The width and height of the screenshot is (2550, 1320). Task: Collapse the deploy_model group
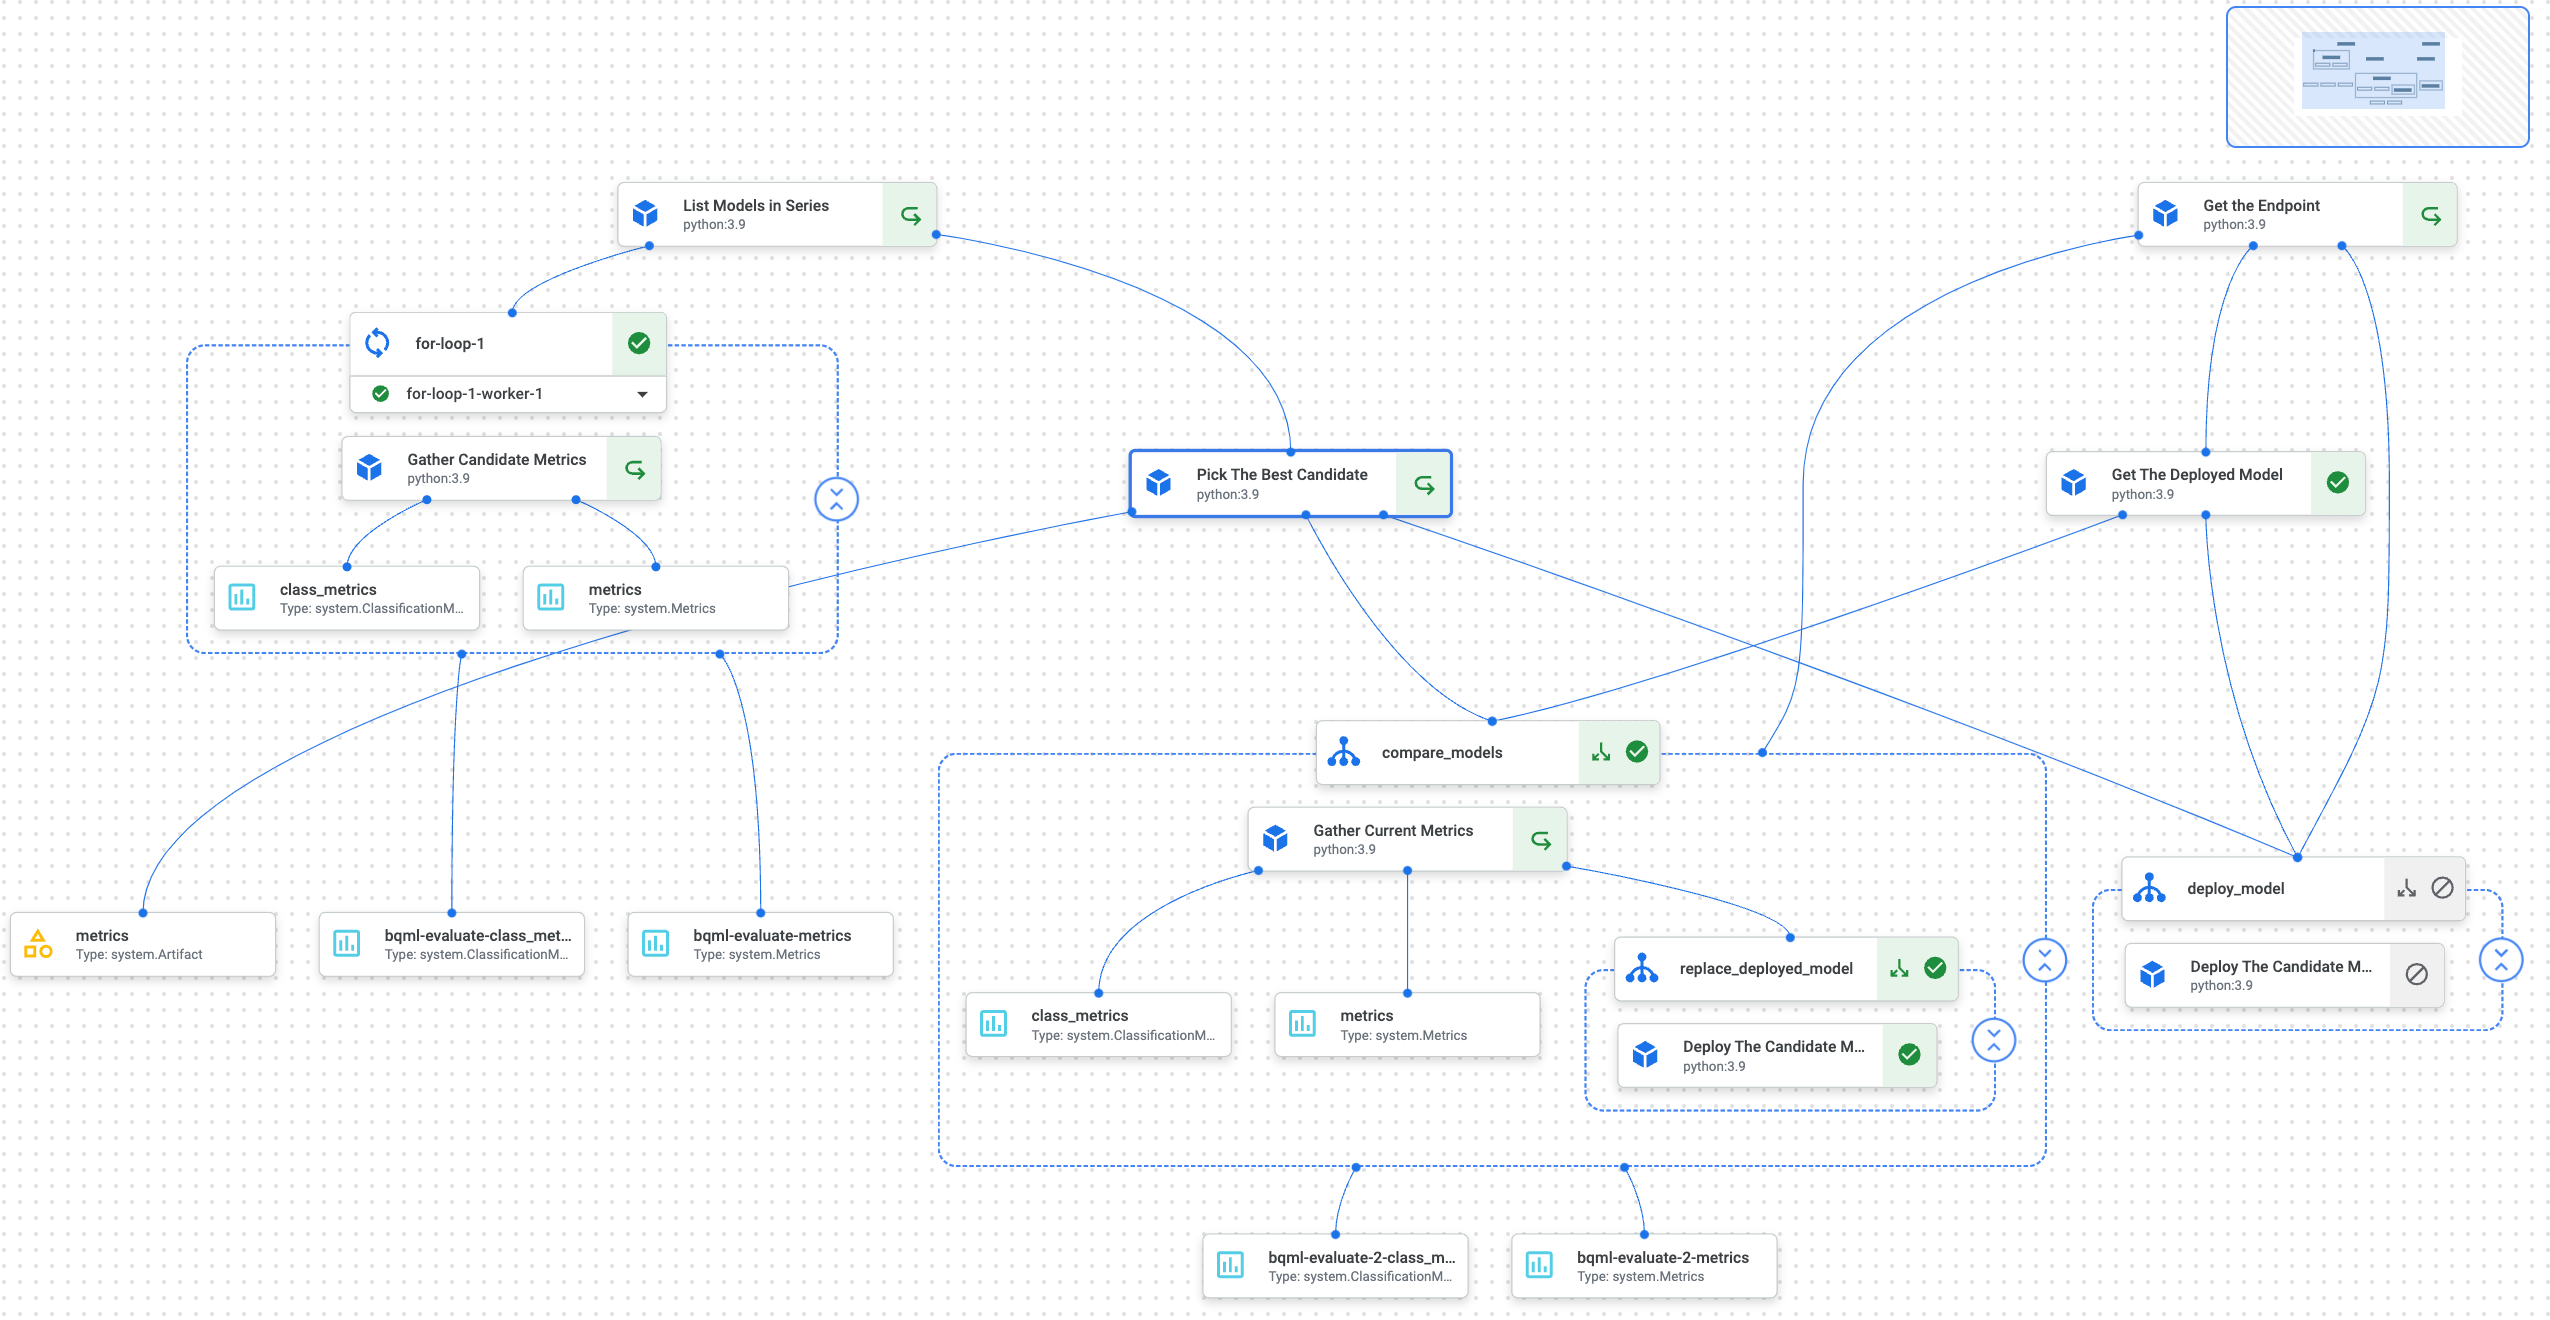[x=2500, y=961]
